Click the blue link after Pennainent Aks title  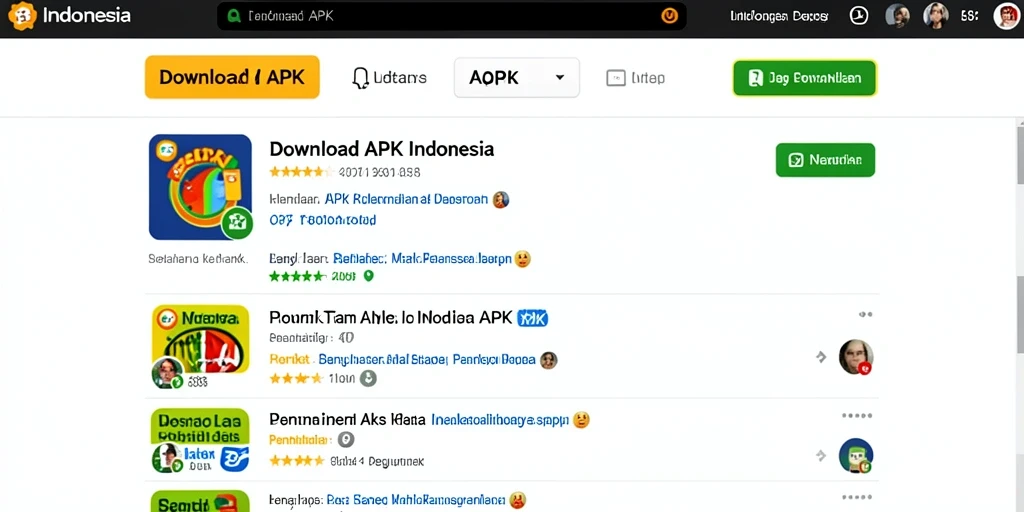500,419
